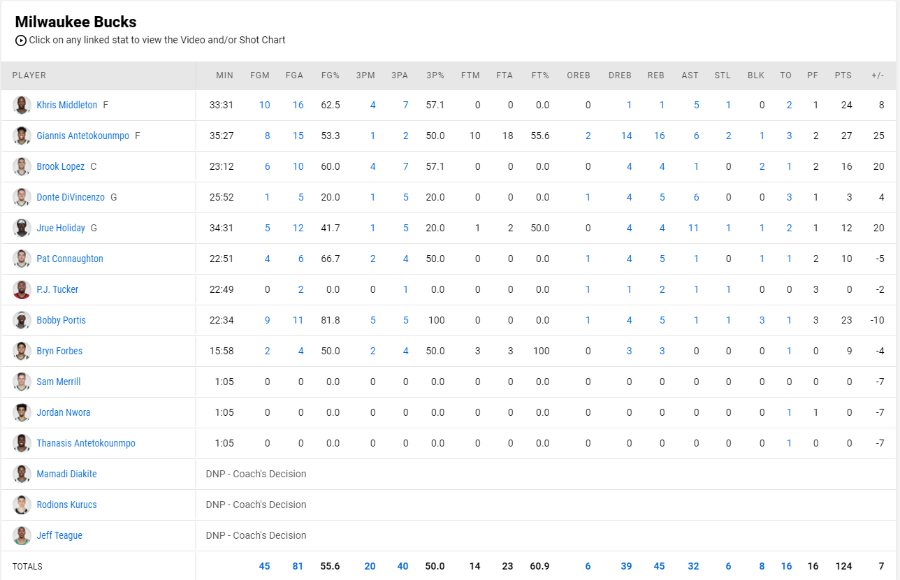
Task: Open Mamadi Diakite's player profile link
Action: pos(67,474)
